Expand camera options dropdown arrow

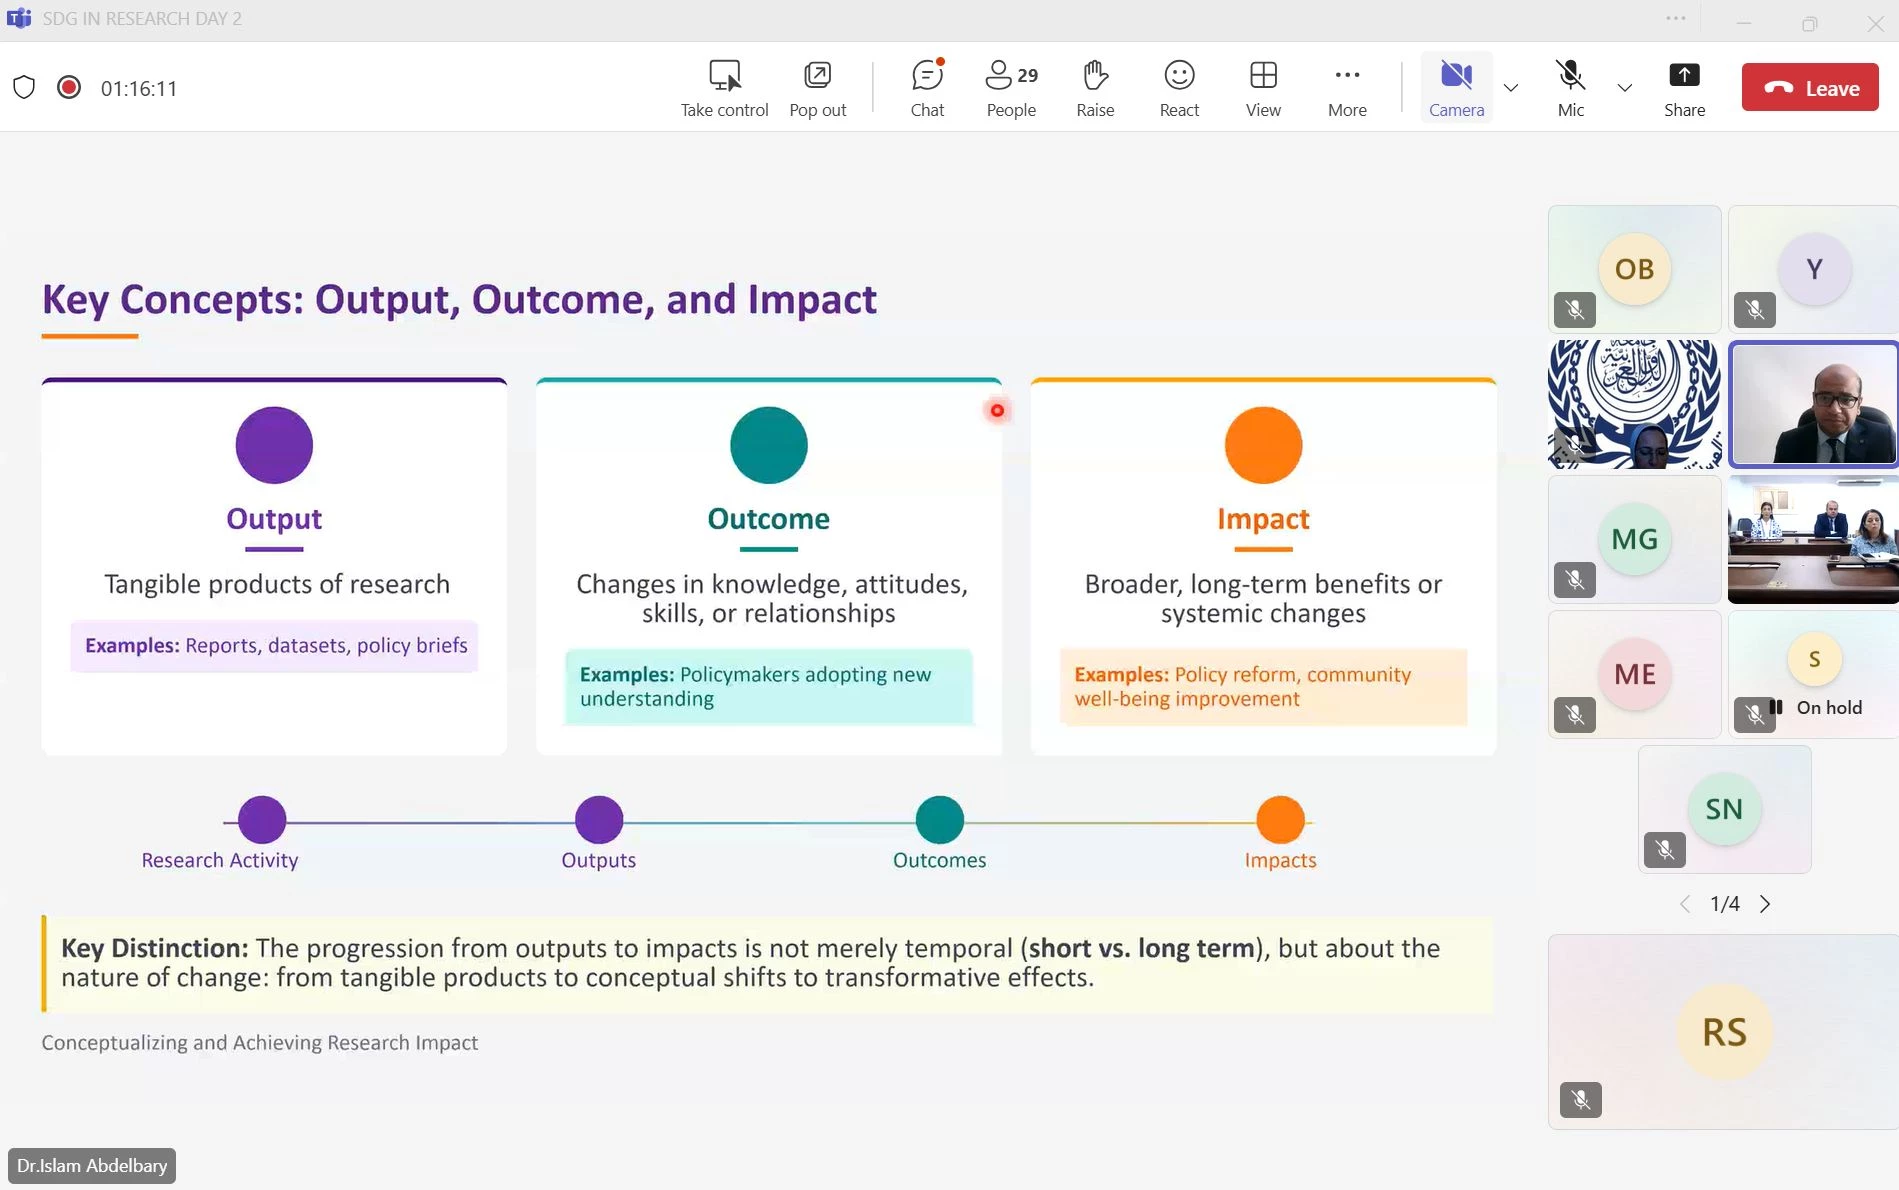coord(1511,88)
